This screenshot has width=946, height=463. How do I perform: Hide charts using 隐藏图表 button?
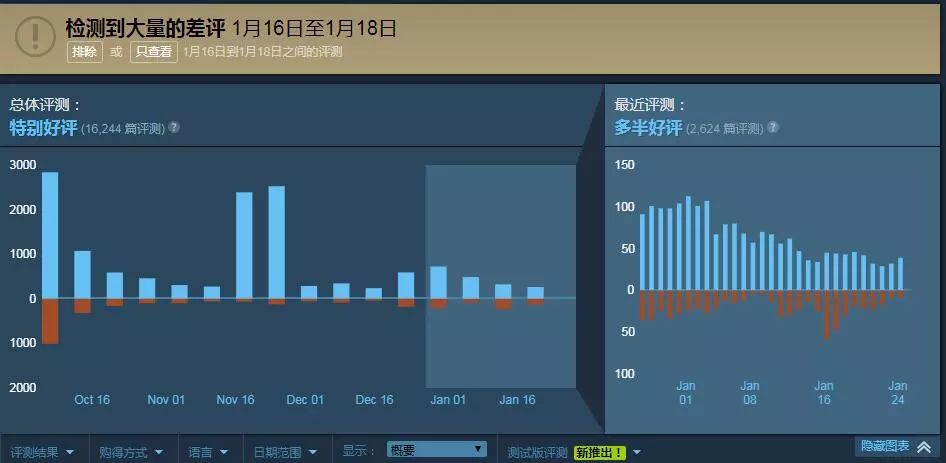[x=896, y=447]
